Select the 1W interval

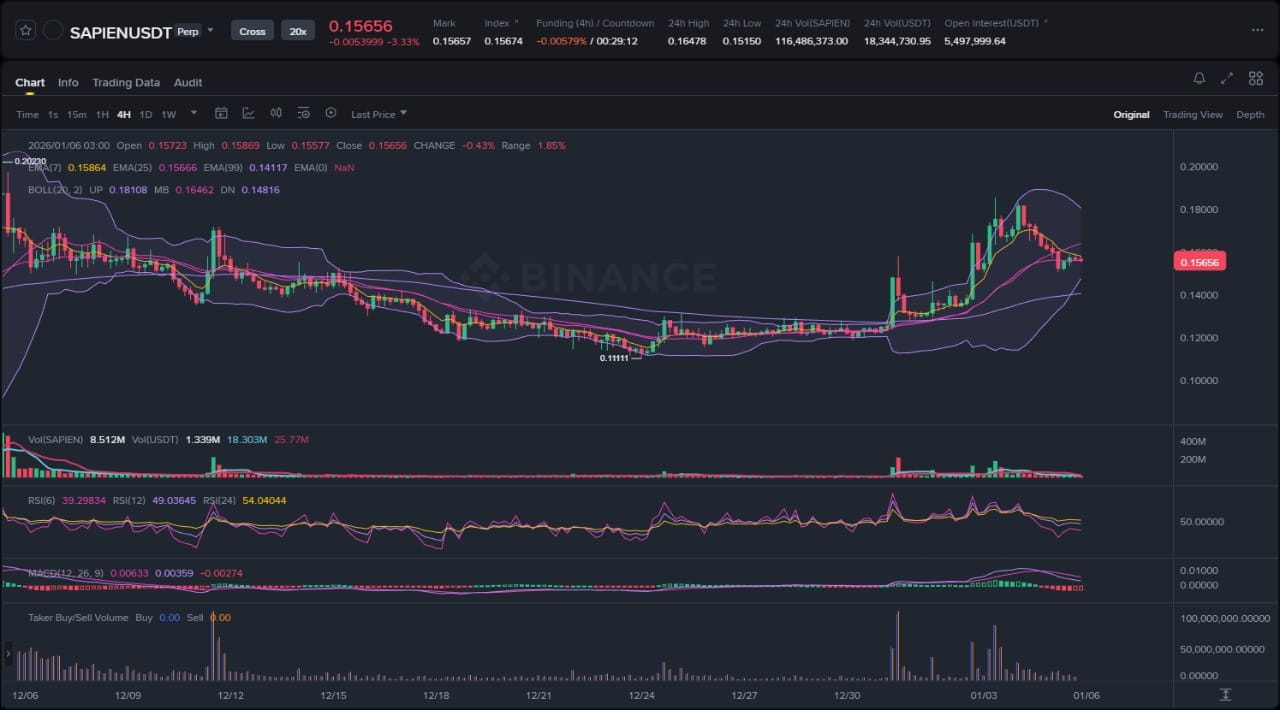169,115
